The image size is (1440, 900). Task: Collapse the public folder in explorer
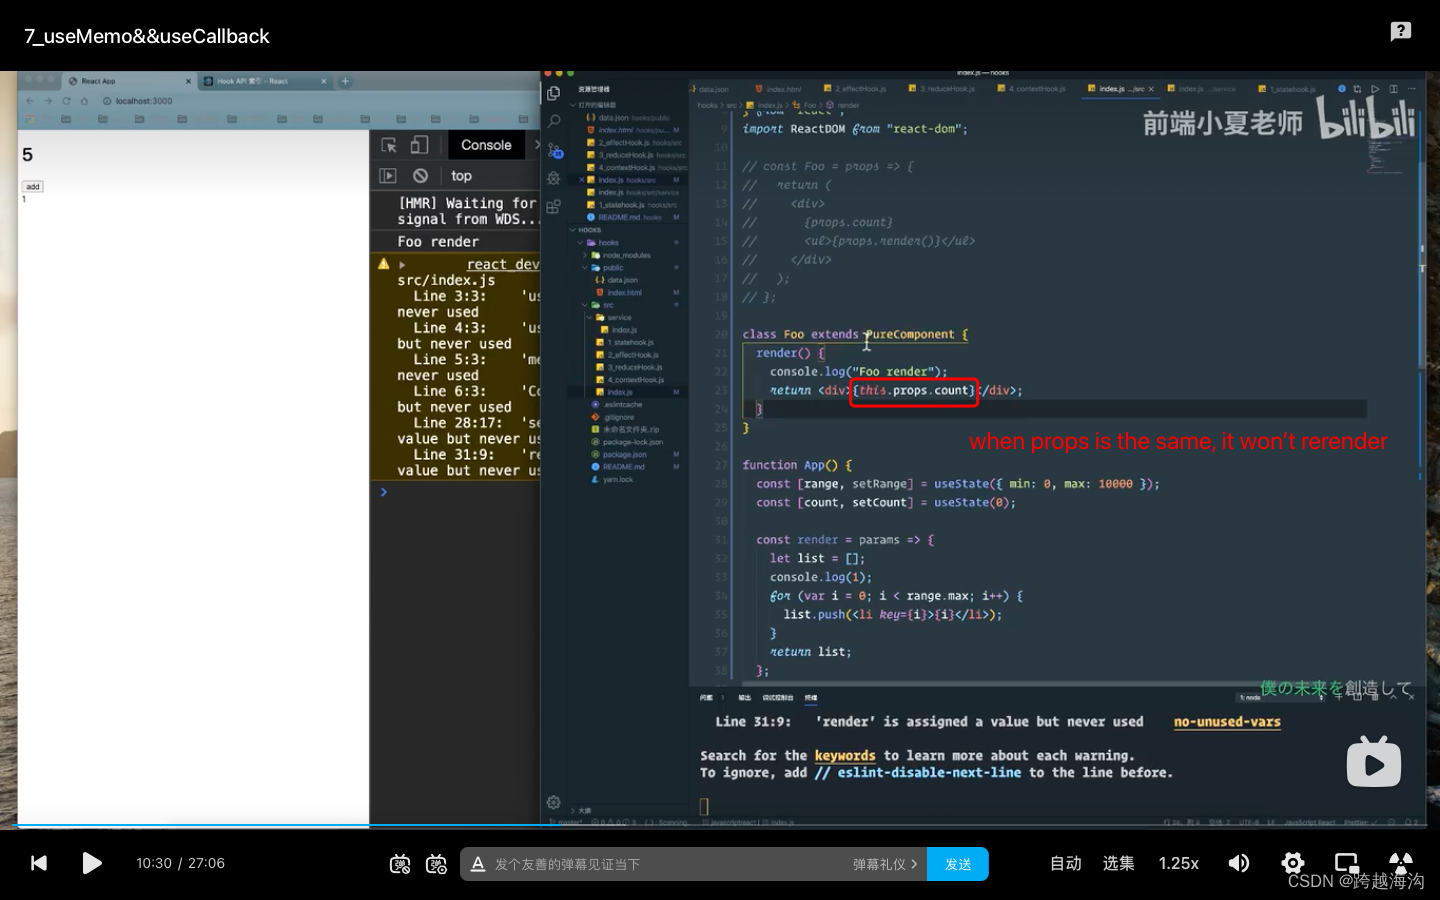point(612,268)
